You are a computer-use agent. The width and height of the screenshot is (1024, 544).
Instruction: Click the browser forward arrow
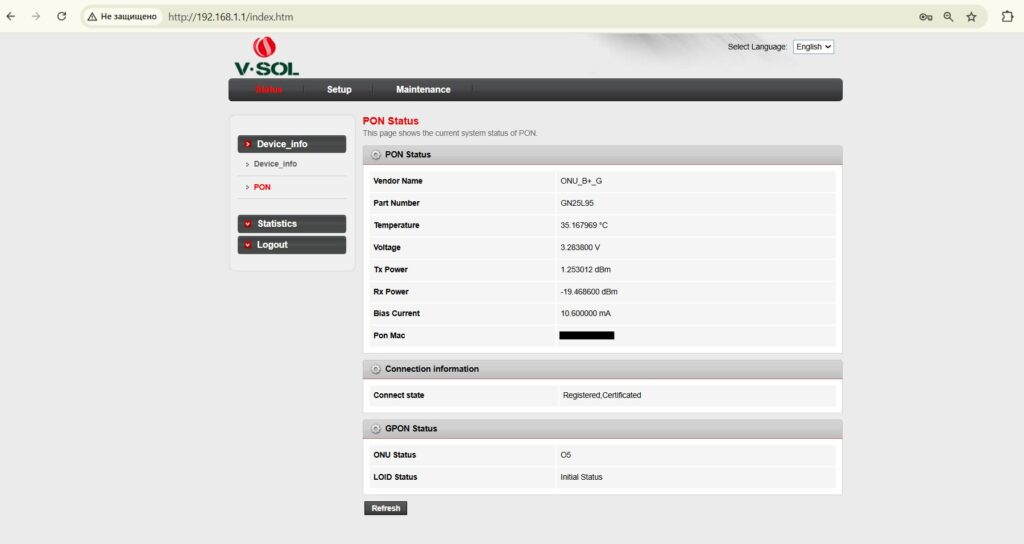click(x=36, y=17)
